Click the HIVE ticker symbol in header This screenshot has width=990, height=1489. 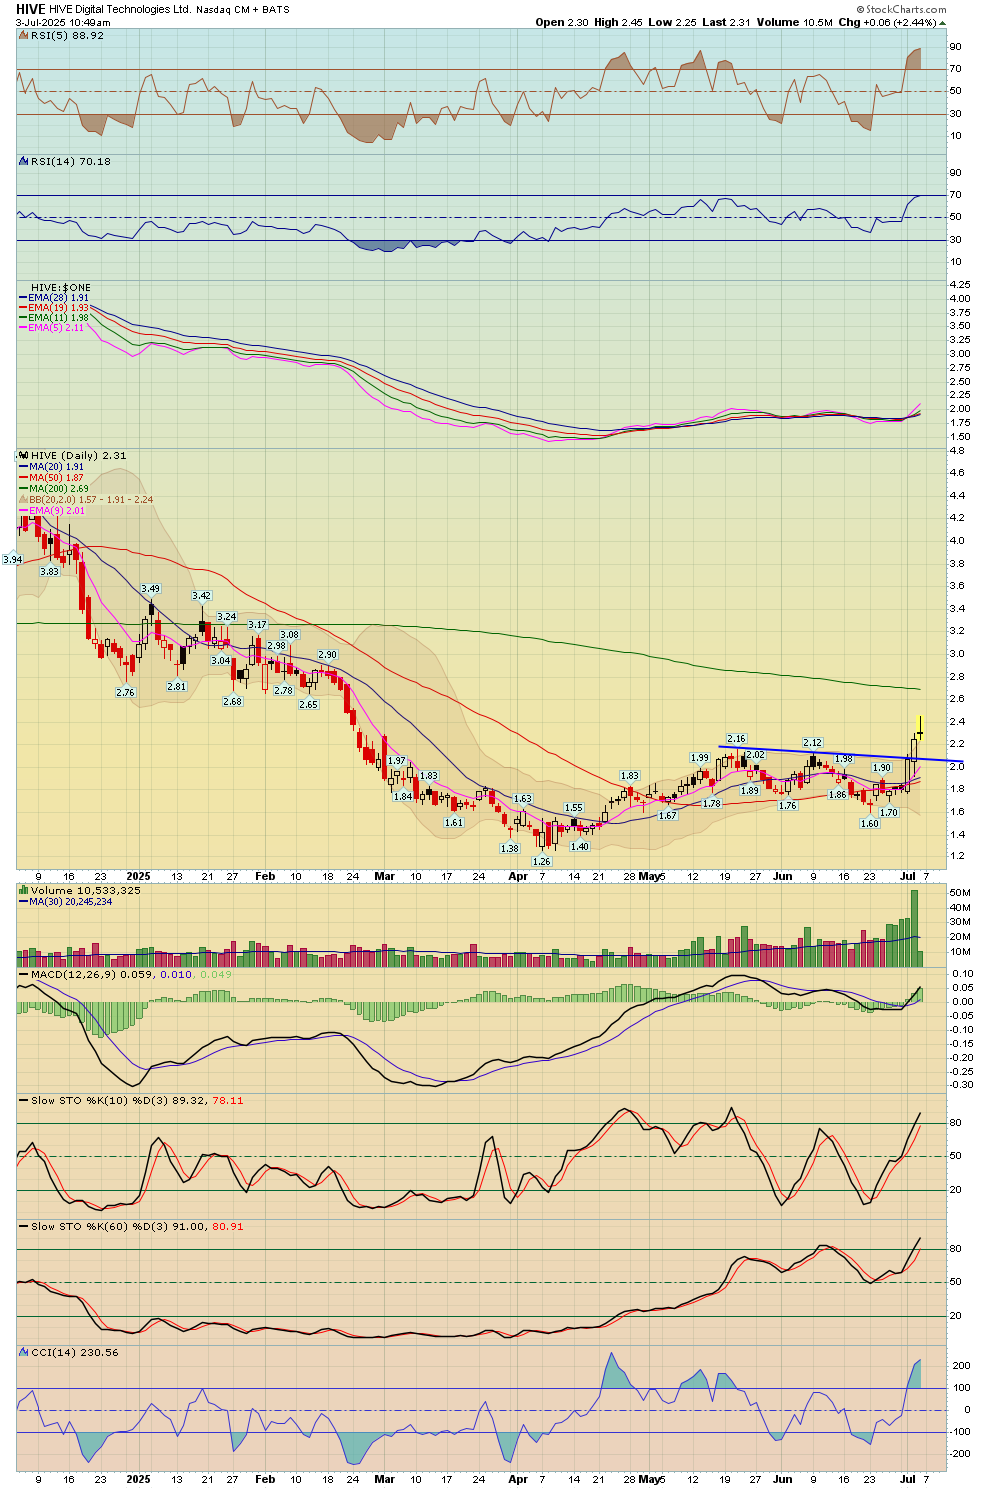tap(30, 9)
